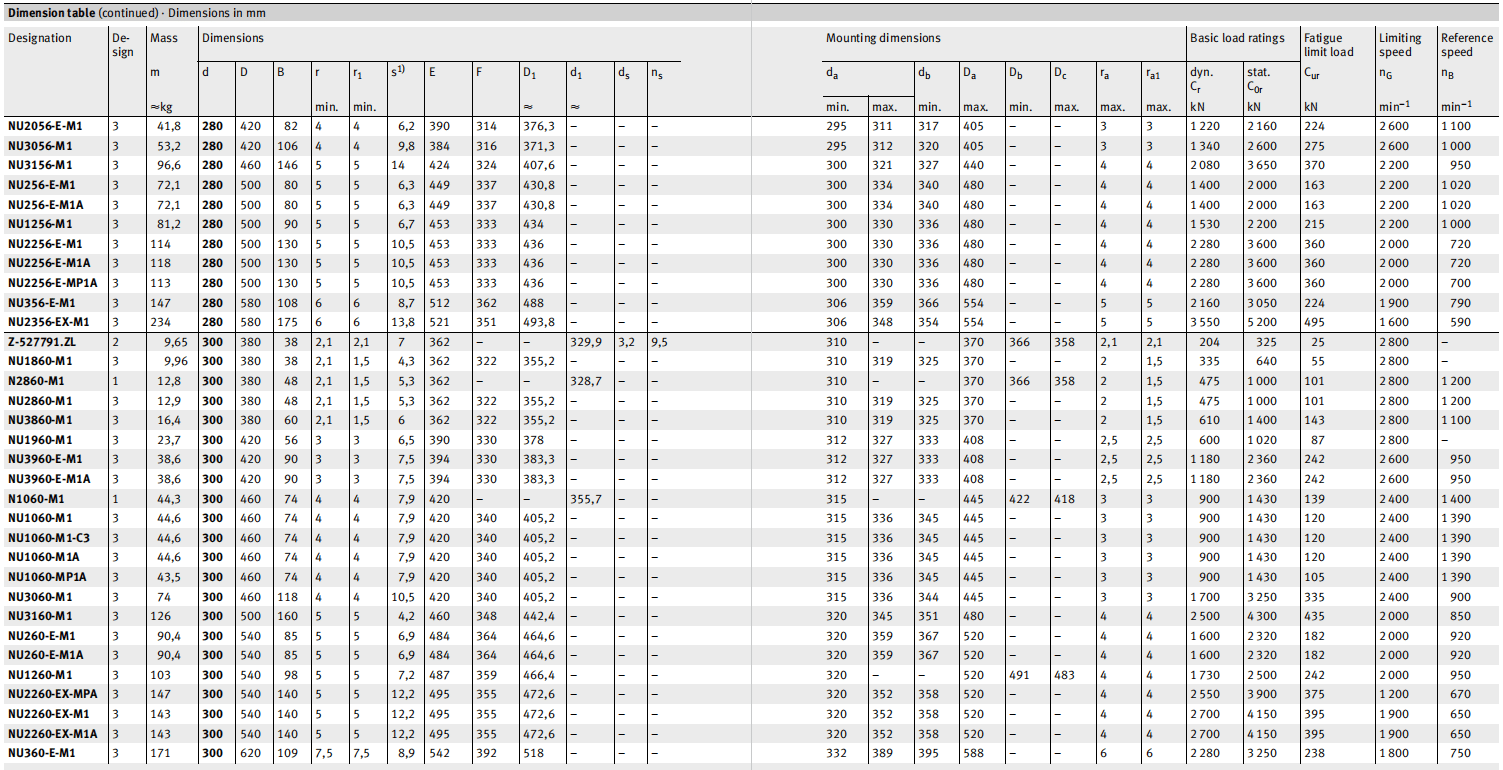1503x770 pixels.
Task: Click the Basic load ratings header
Action: click(1237, 38)
